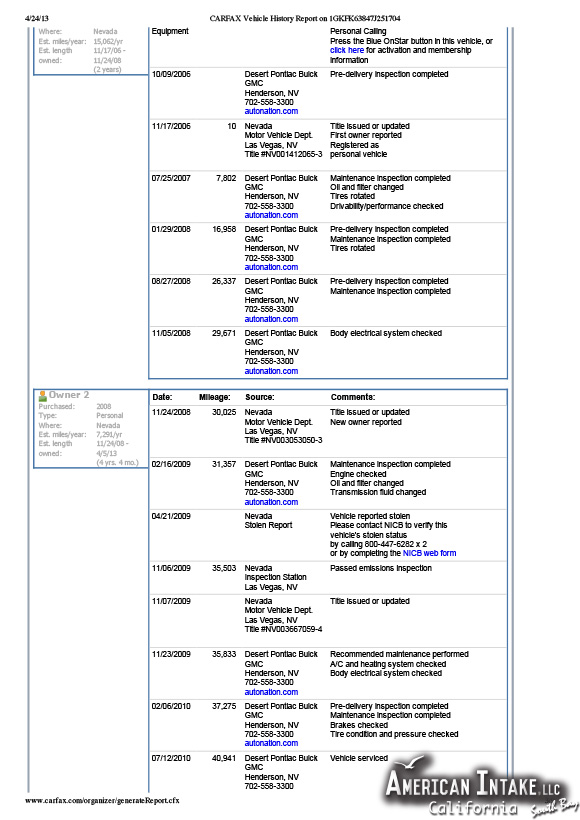580x820 pixels.
Task: Click mileage value 26,337
Action: click(224, 281)
